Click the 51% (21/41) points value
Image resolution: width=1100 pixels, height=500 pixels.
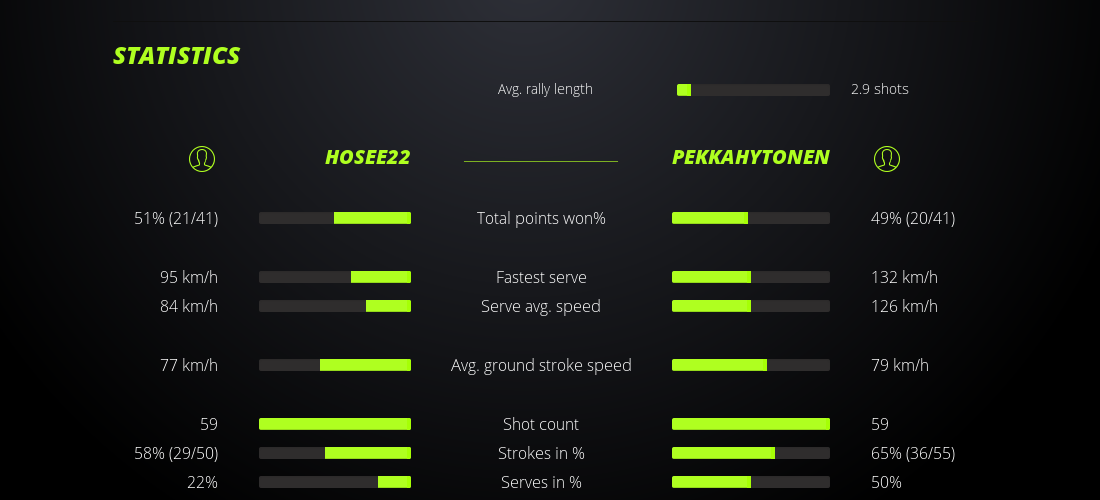tap(176, 218)
